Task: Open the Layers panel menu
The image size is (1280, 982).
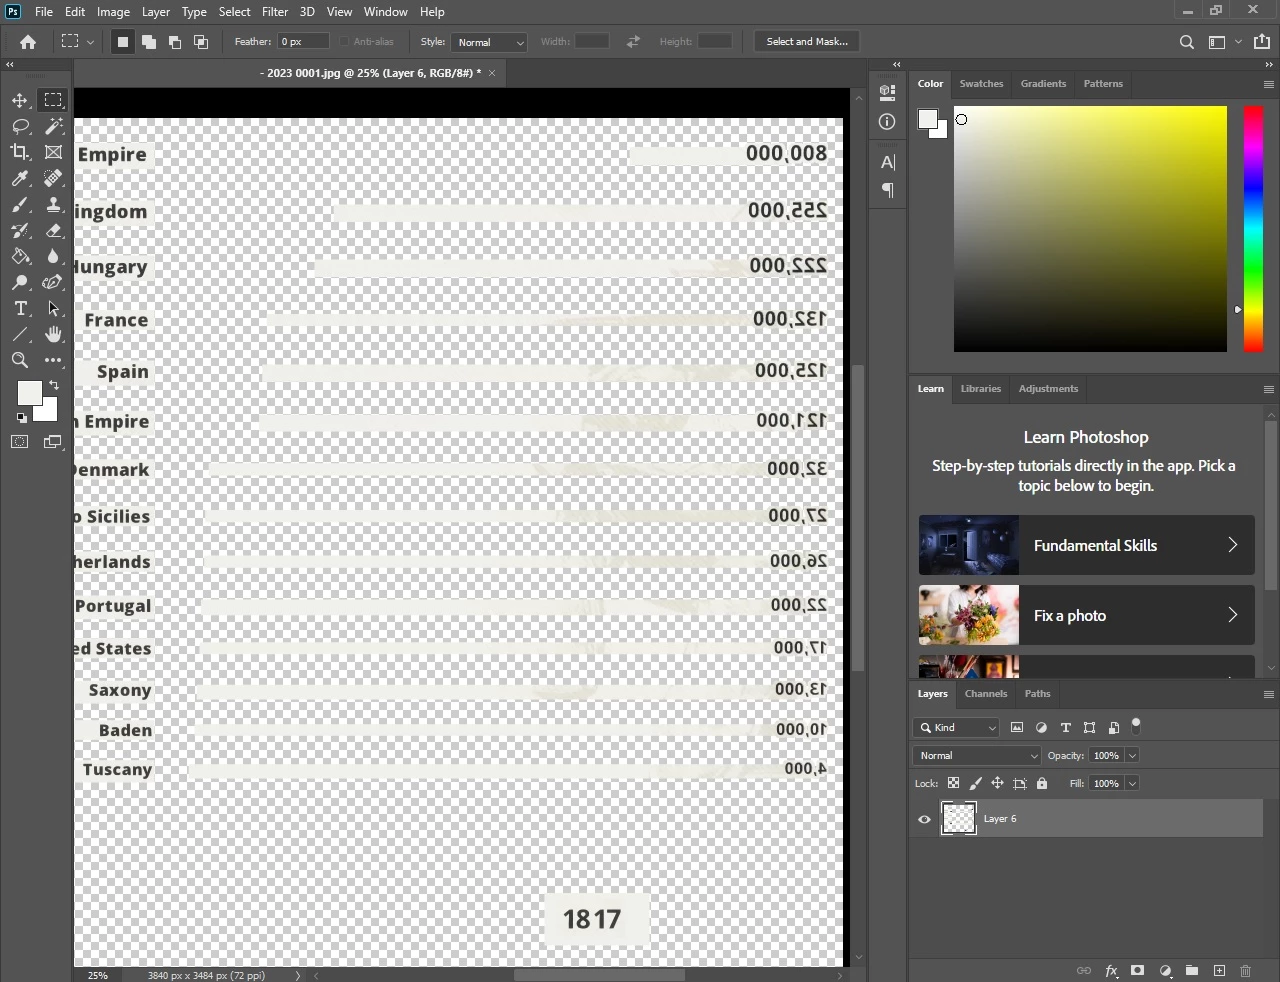Action: [1268, 694]
